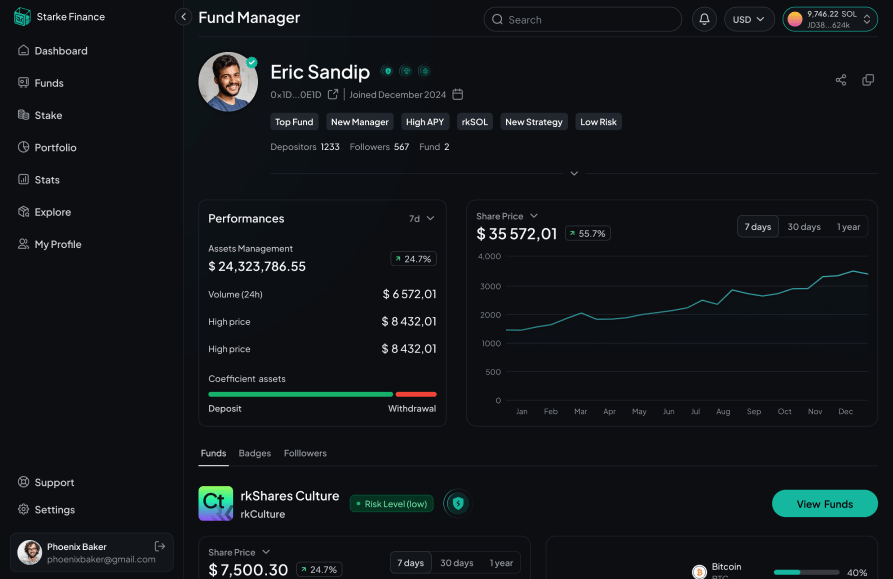Open the USD currency dropdown
Image resolution: width=893 pixels, height=579 pixels.
[x=749, y=19]
